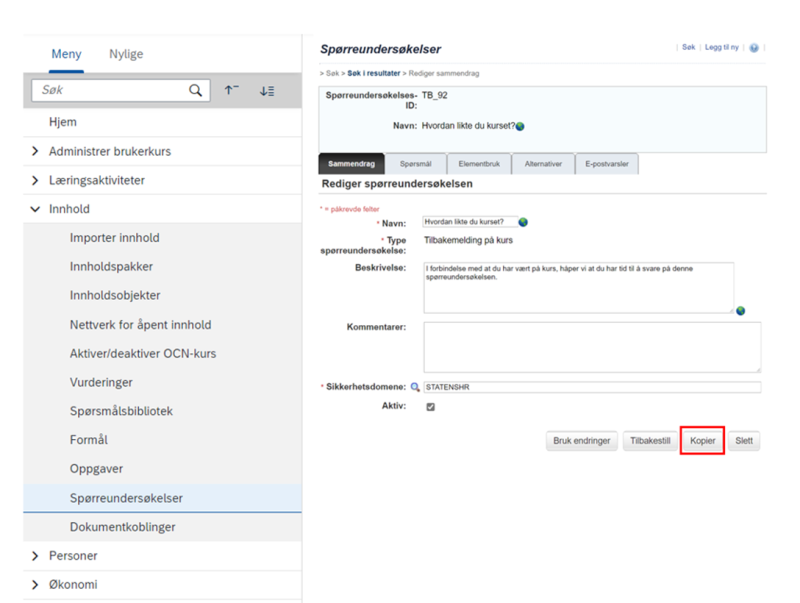The image size is (800, 603).
Task: Expand the Økonomi menu section
Action: 35,585
